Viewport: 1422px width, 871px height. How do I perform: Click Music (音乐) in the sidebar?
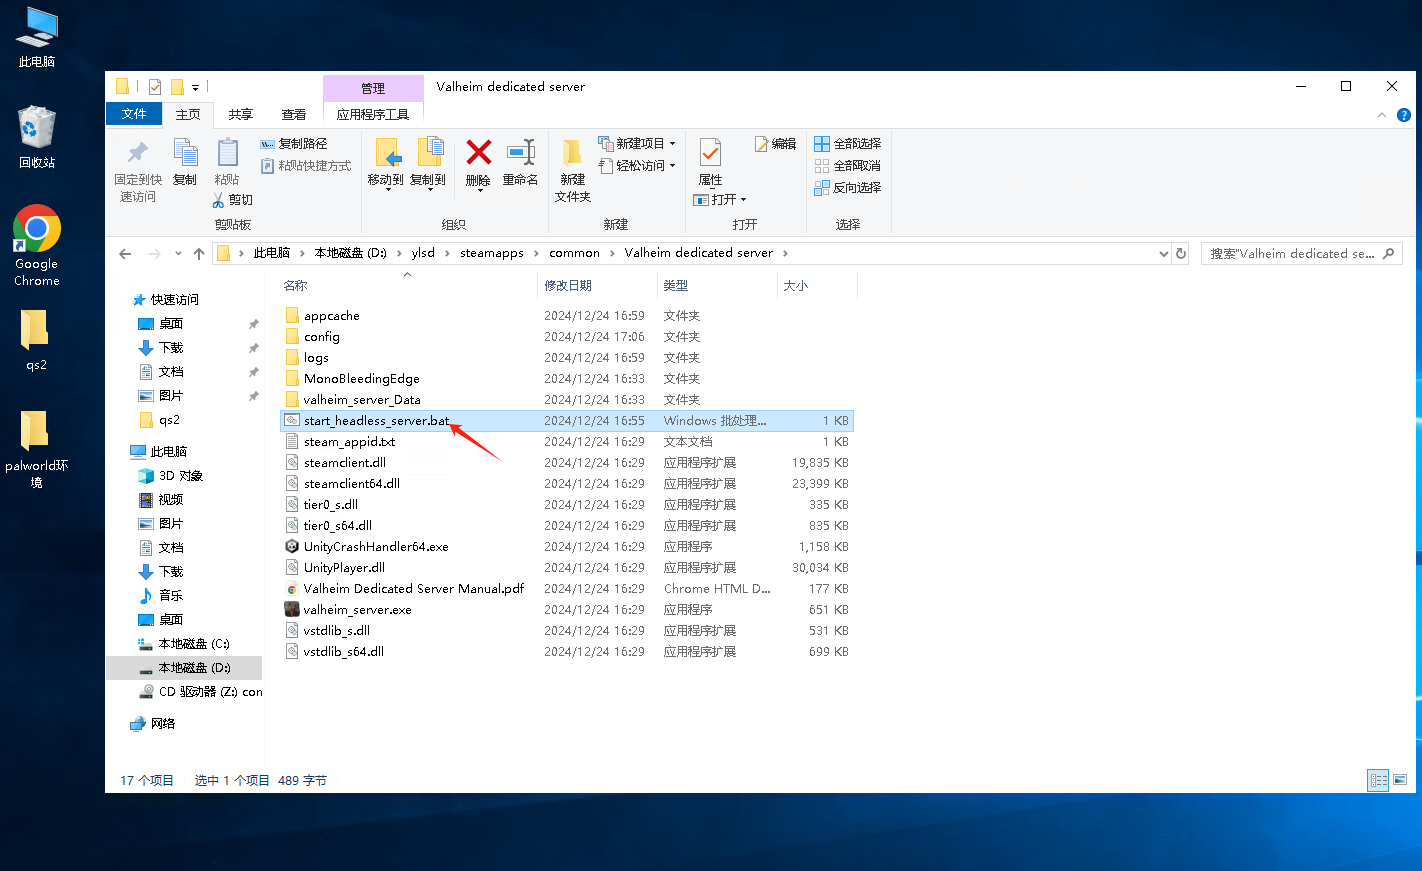coord(171,596)
